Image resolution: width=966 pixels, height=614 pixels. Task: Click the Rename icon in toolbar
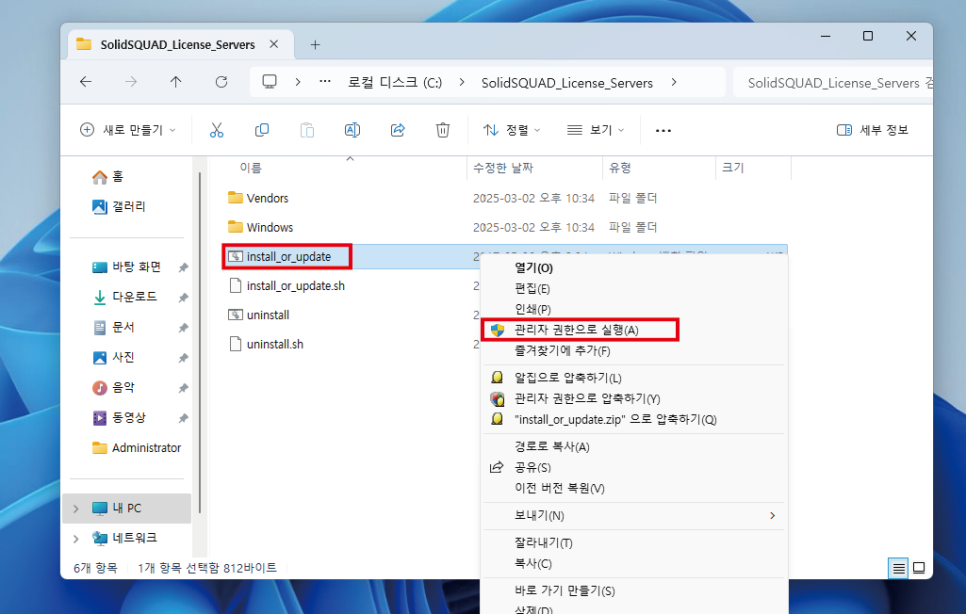[352, 130]
